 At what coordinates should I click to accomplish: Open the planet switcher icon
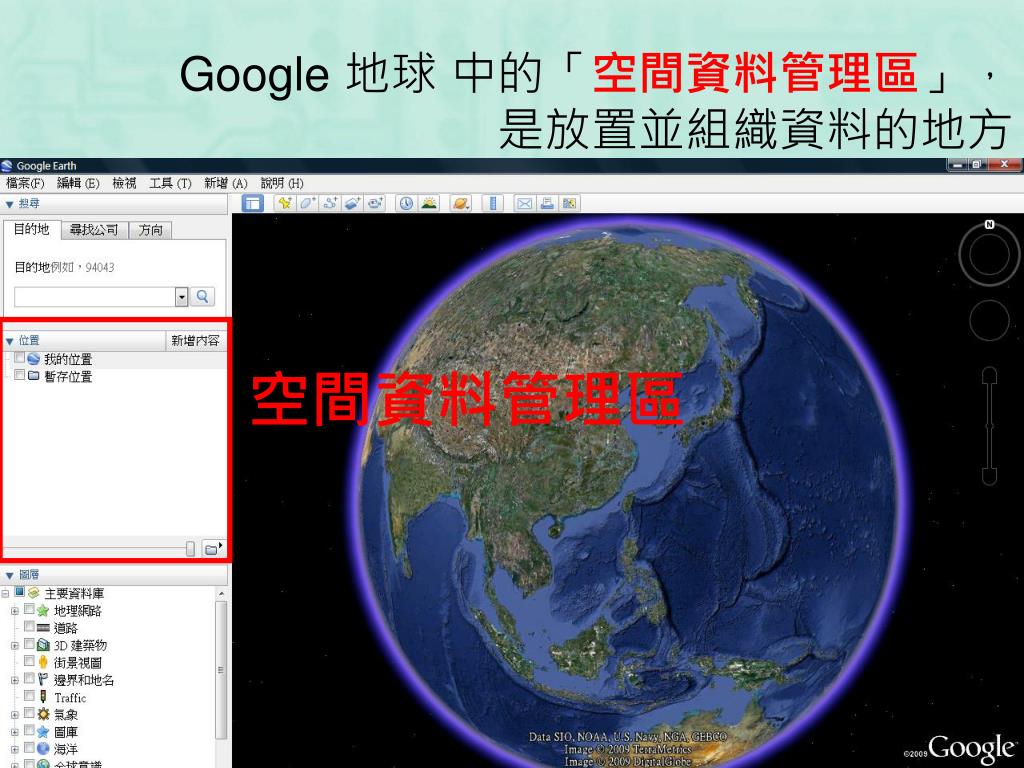click(x=460, y=203)
